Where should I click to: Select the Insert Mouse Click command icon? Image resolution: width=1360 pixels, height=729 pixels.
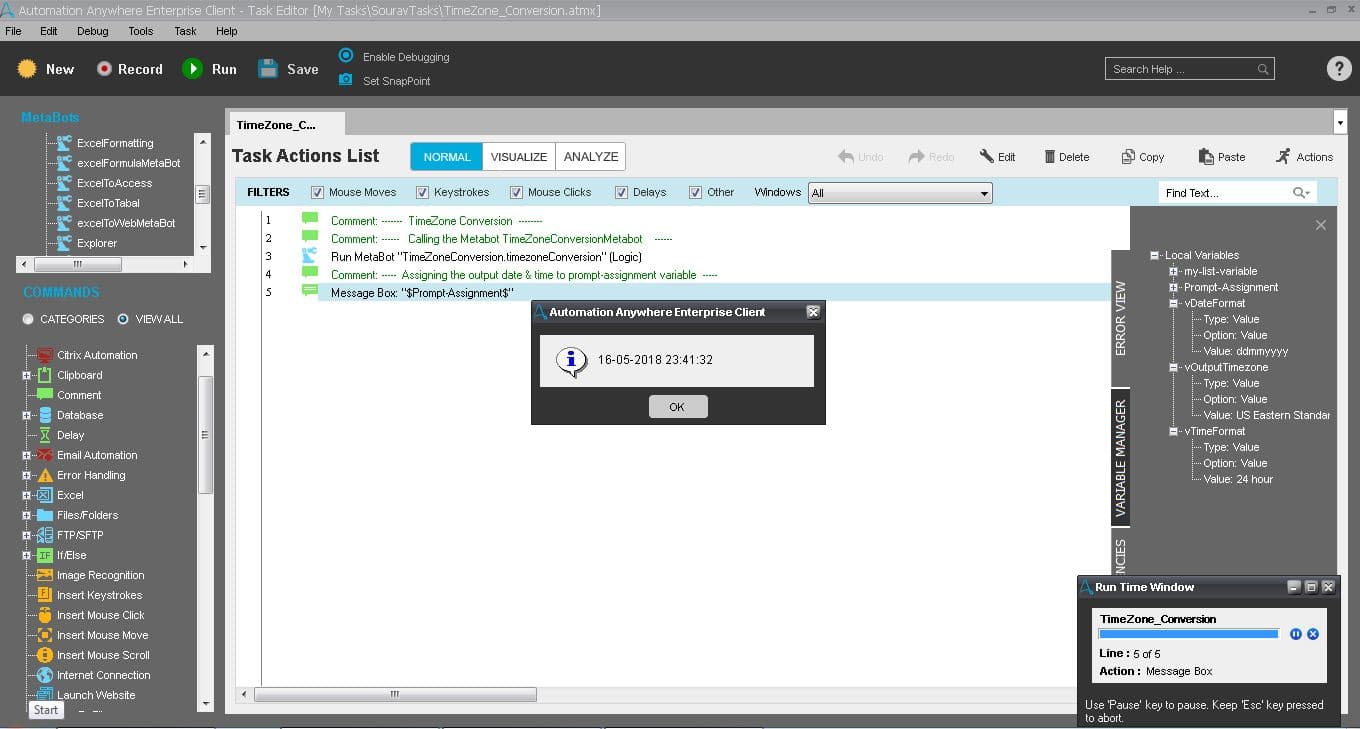coord(45,615)
